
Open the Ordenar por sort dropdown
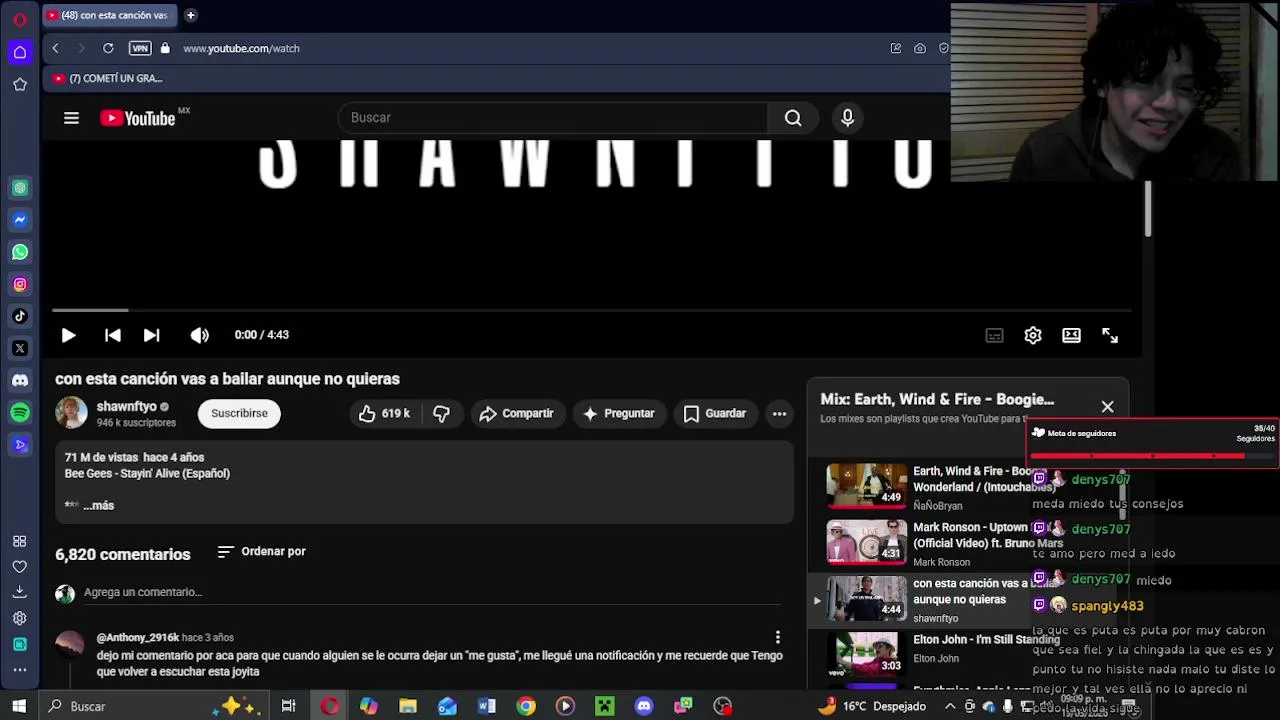(261, 551)
